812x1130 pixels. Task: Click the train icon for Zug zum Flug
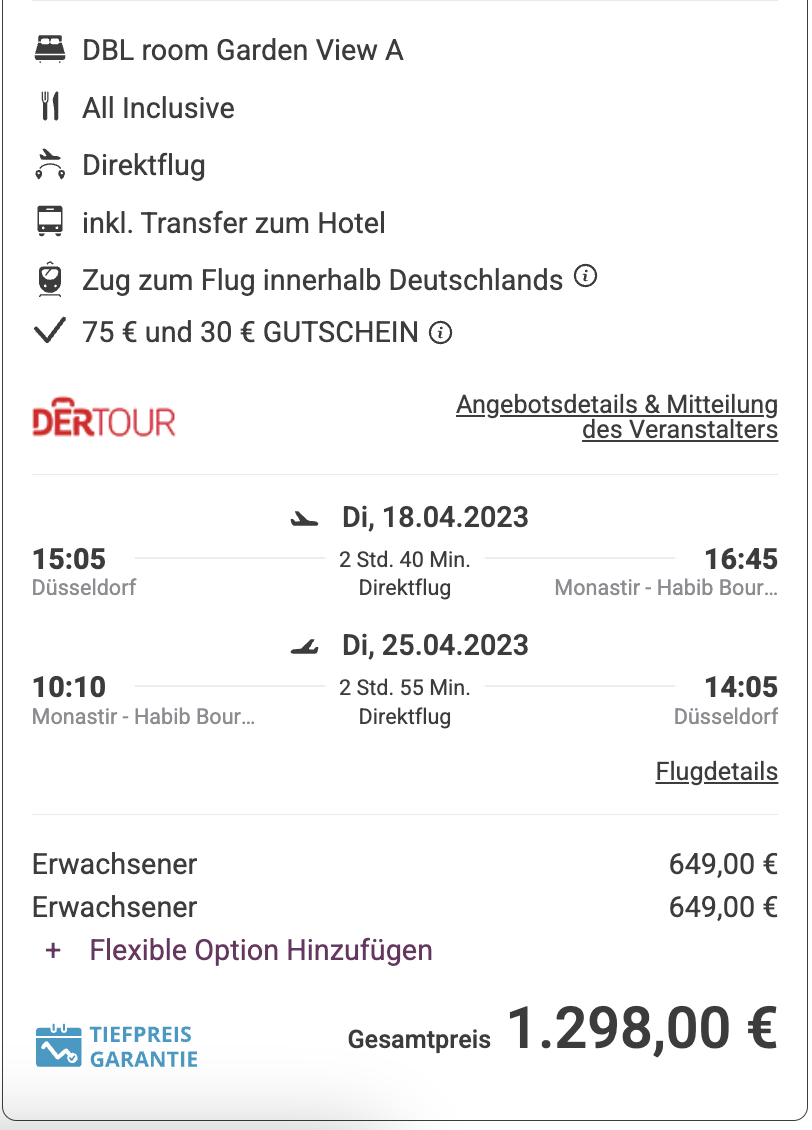(50, 279)
